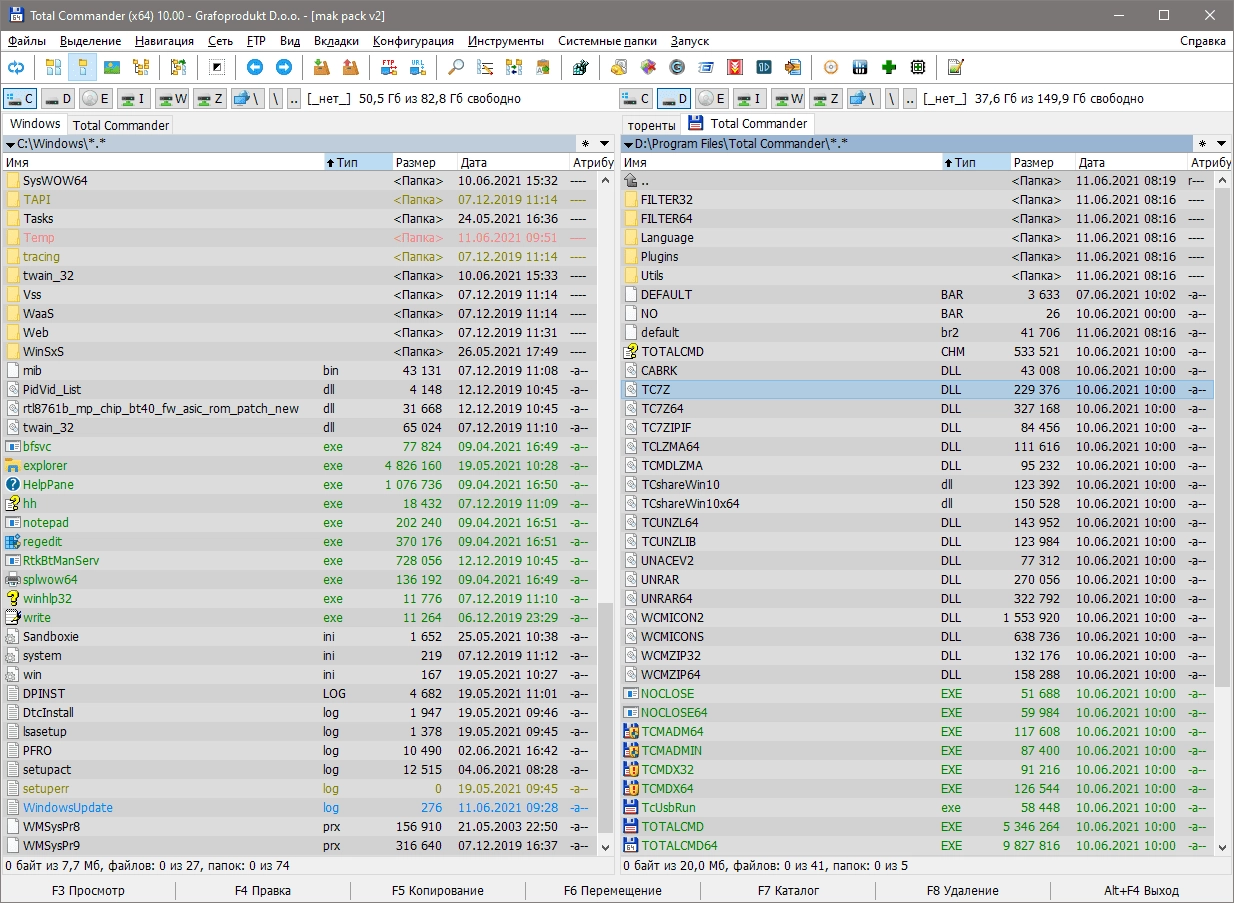Click the pack files box icon with green arrow
This screenshot has width=1234, height=903.
[321, 67]
